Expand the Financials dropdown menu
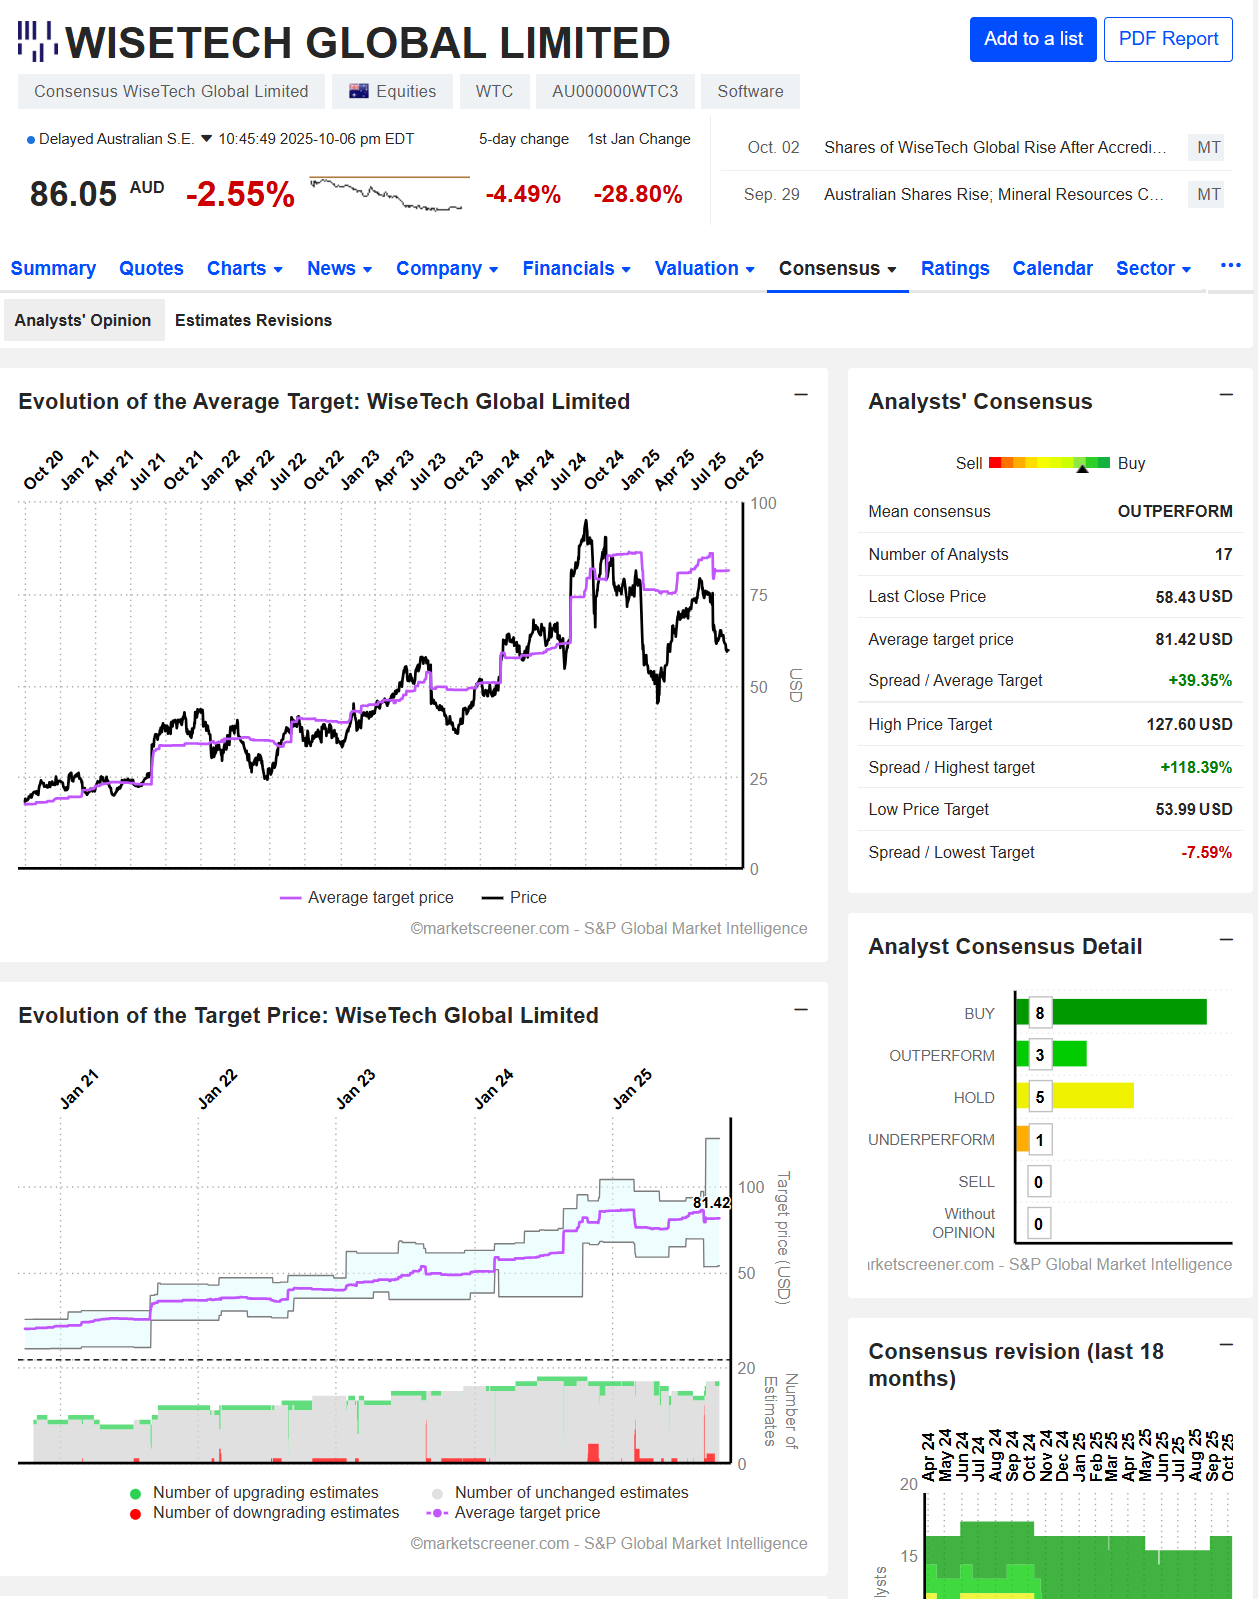1258x1599 pixels. (x=576, y=268)
